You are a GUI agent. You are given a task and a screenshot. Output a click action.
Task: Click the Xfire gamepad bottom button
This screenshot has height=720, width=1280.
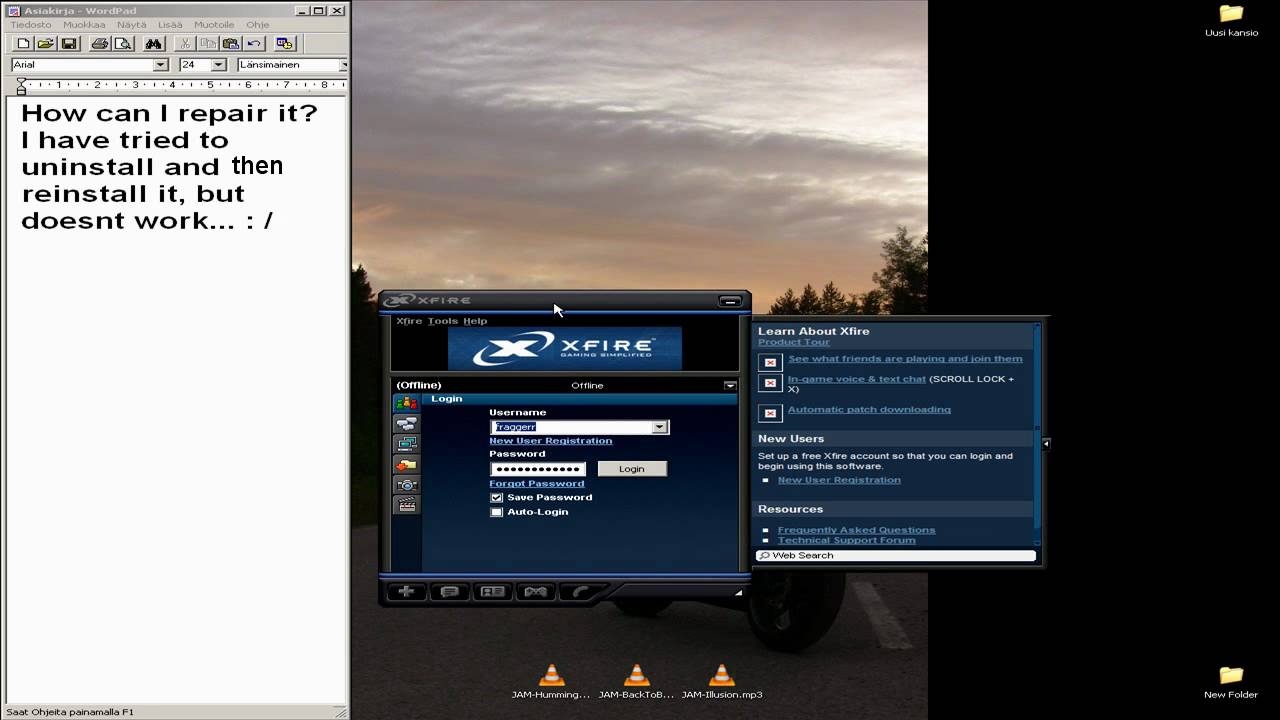coord(536,592)
